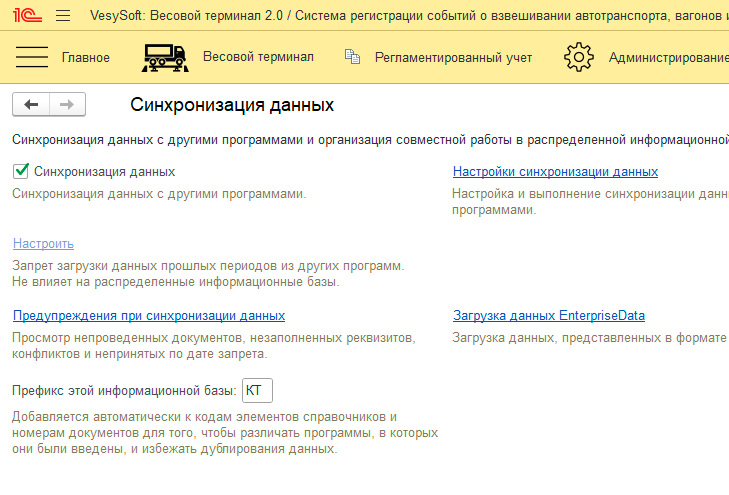
Task: Open Настройки синхронизации данных link
Action: (x=555, y=172)
